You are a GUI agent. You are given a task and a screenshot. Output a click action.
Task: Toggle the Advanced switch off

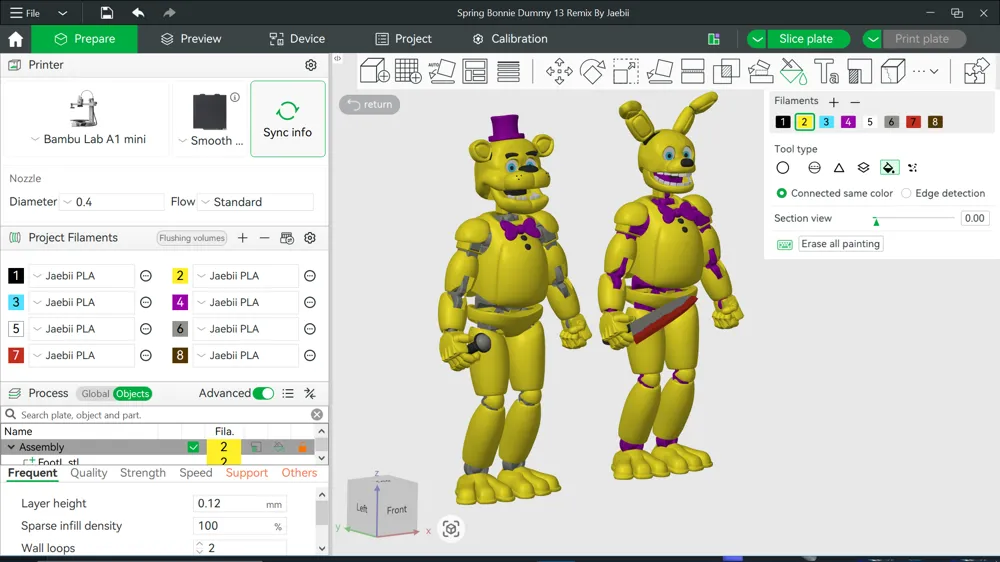(x=263, y=394)
